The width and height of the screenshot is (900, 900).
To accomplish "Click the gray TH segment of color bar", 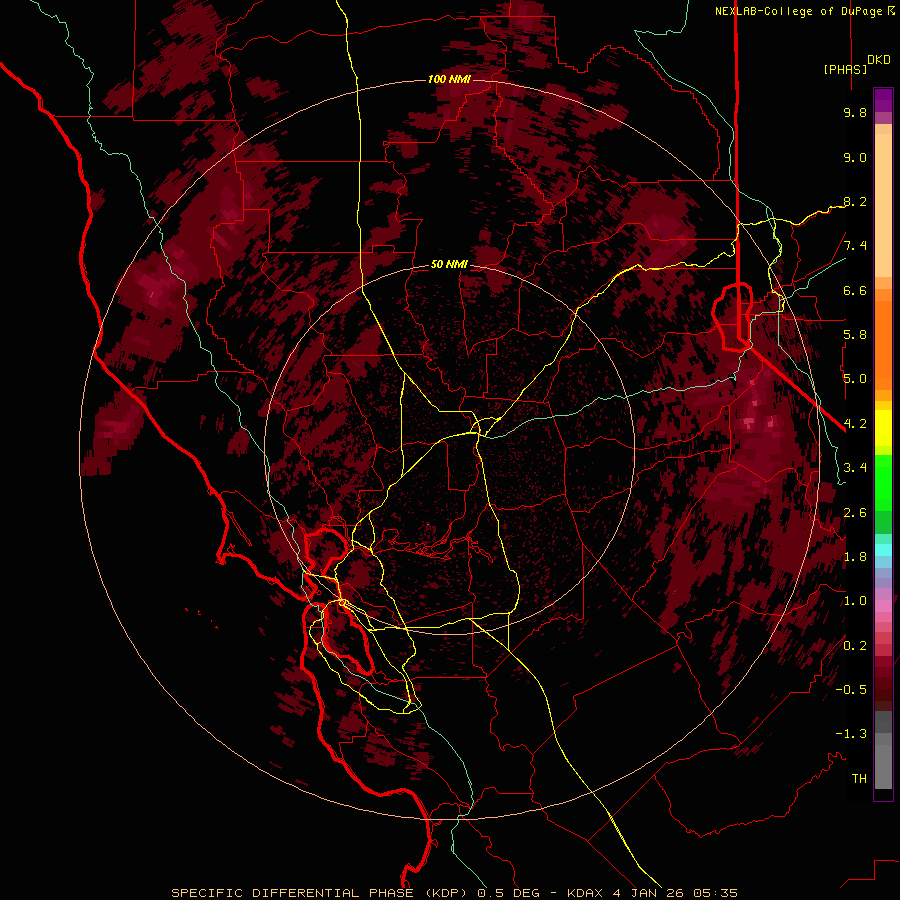I will point(883,766).
